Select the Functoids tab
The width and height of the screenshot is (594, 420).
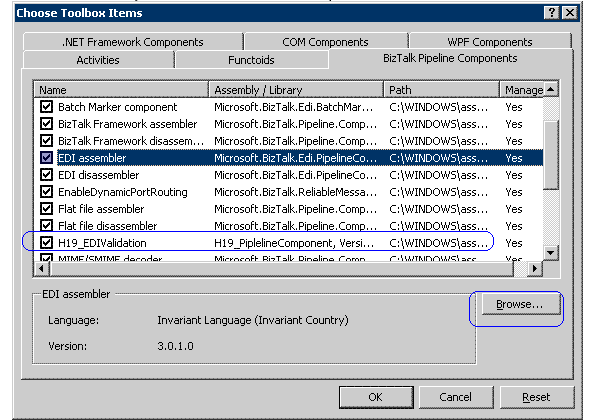251,60
